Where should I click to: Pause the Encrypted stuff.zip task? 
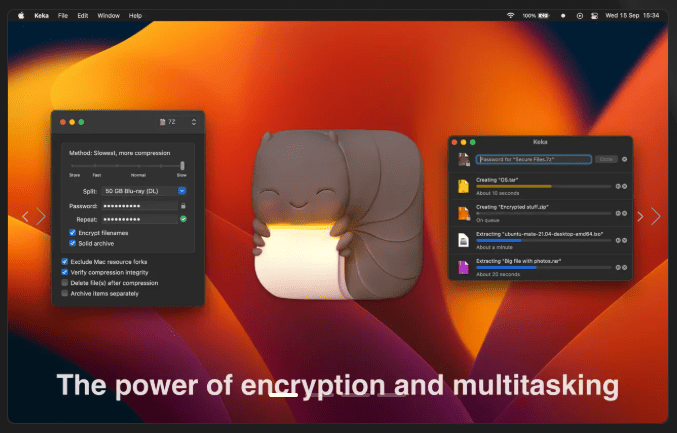click(618, 213)
